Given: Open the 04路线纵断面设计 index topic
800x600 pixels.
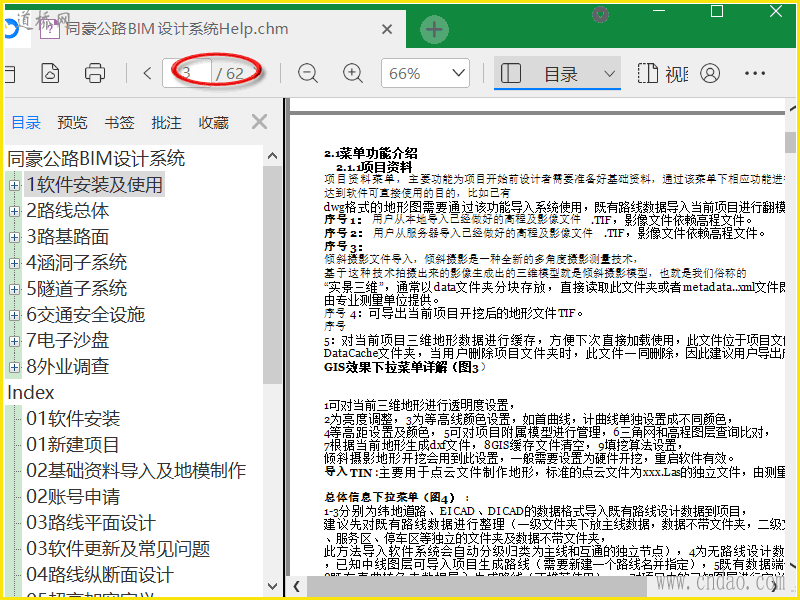Looking at the screenshot, I should pyautogui.click(x=100, y=575).
